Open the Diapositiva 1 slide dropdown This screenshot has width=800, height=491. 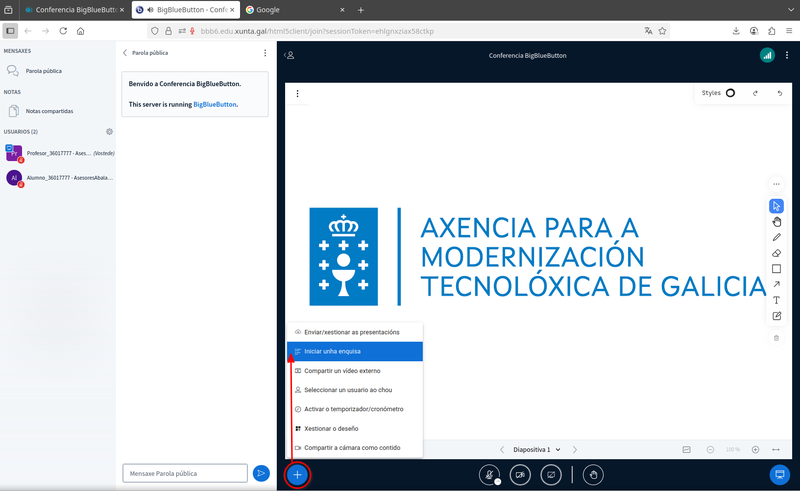click(x=537, y=450)
